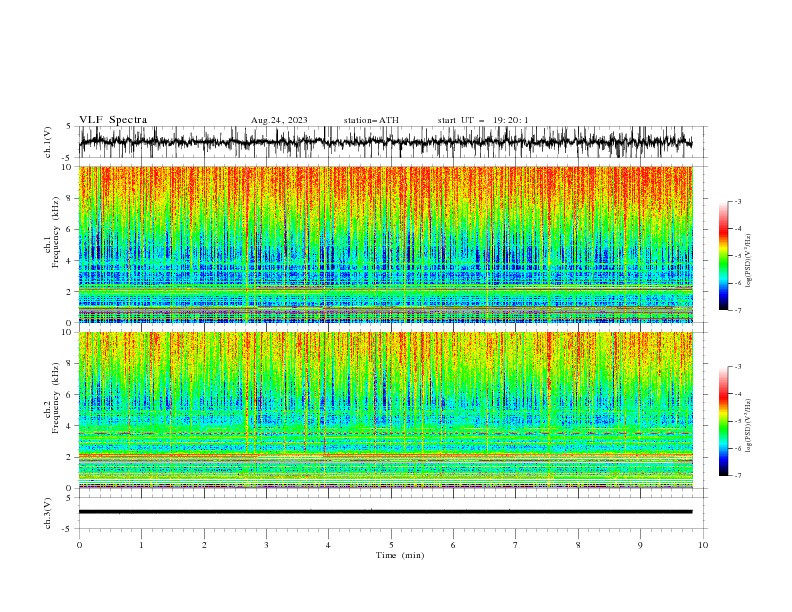
Task: Click the "-7" tick on ch.2 colorbar
Action: (x=737, y=475)
